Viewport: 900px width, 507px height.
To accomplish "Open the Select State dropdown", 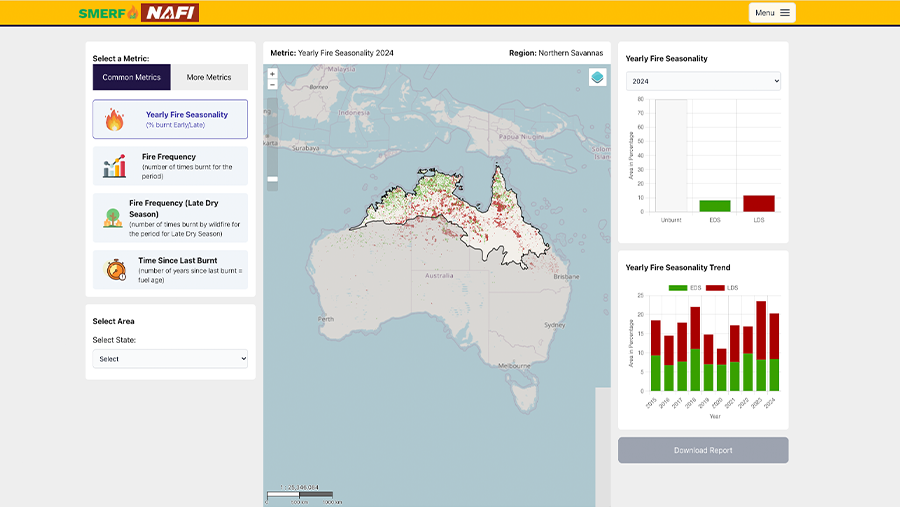I will [x=170, y=359].
